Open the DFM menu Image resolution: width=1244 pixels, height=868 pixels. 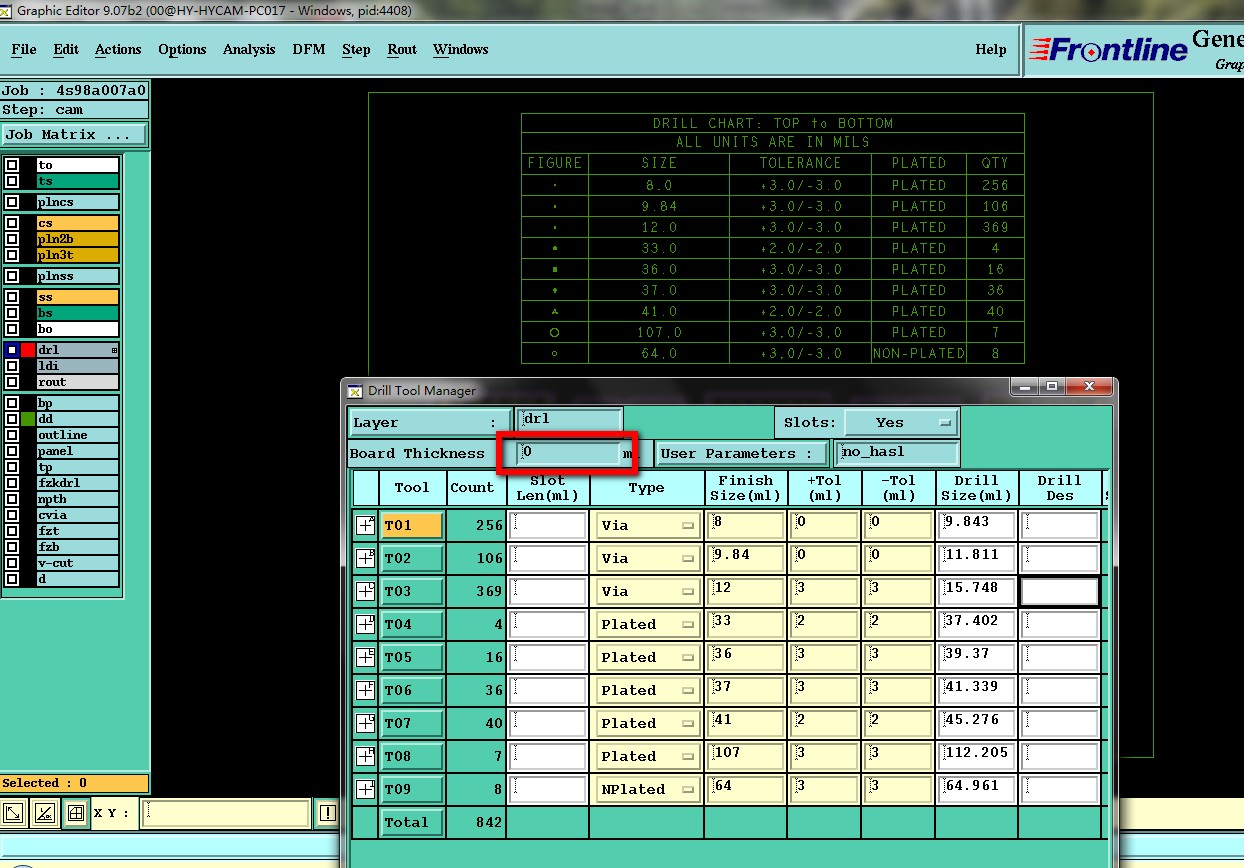(x=309, y=49)
